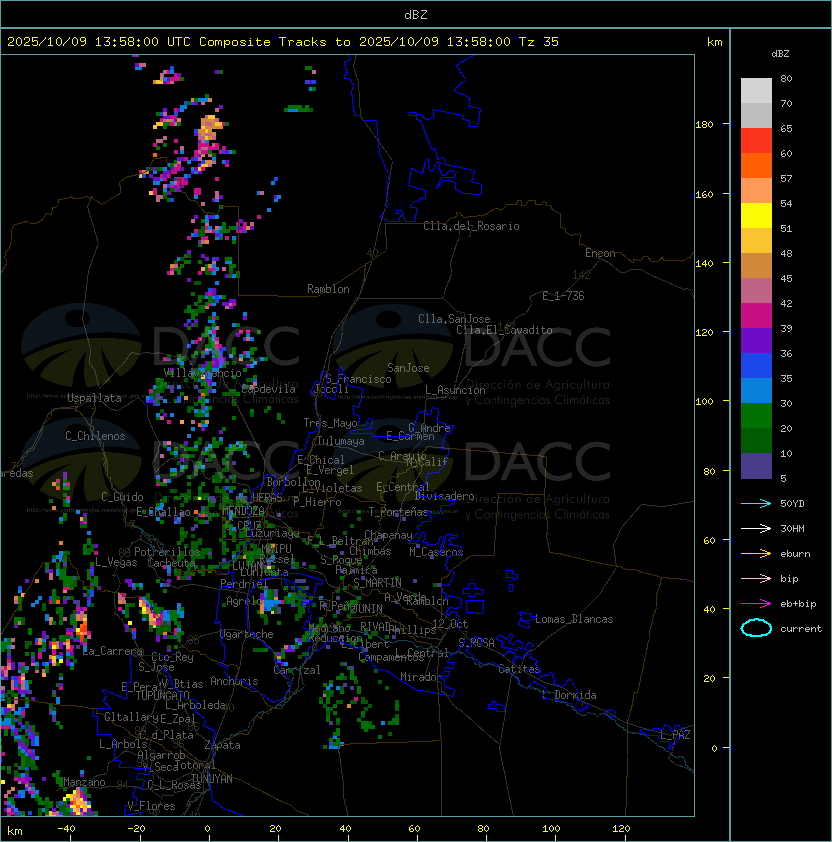Viewport: 832px width, 842px height.
Task: Select the bright green 20–30 dBZ swatch
Action: (x=756, y=416)
